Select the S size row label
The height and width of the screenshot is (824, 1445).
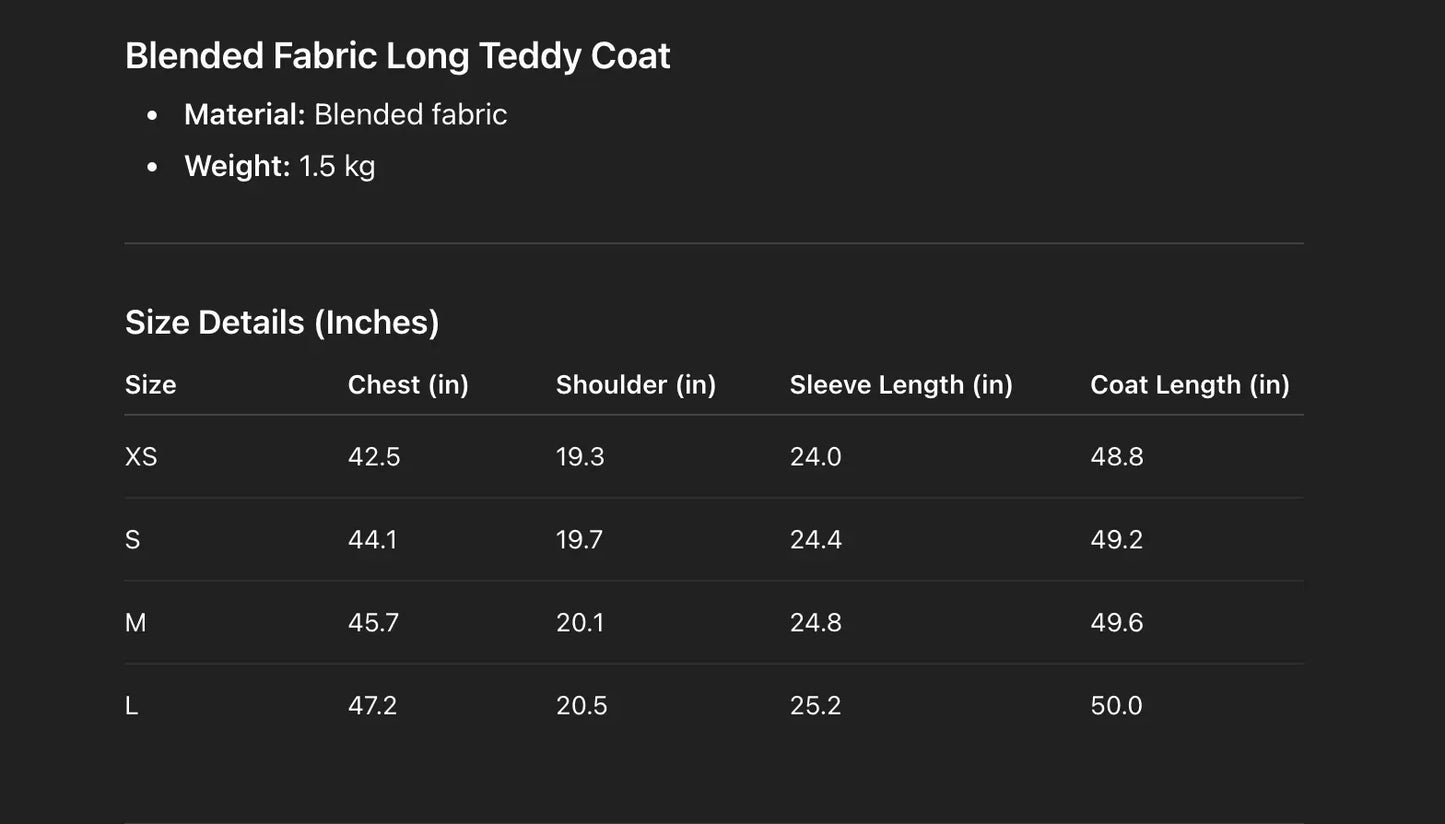132,540
